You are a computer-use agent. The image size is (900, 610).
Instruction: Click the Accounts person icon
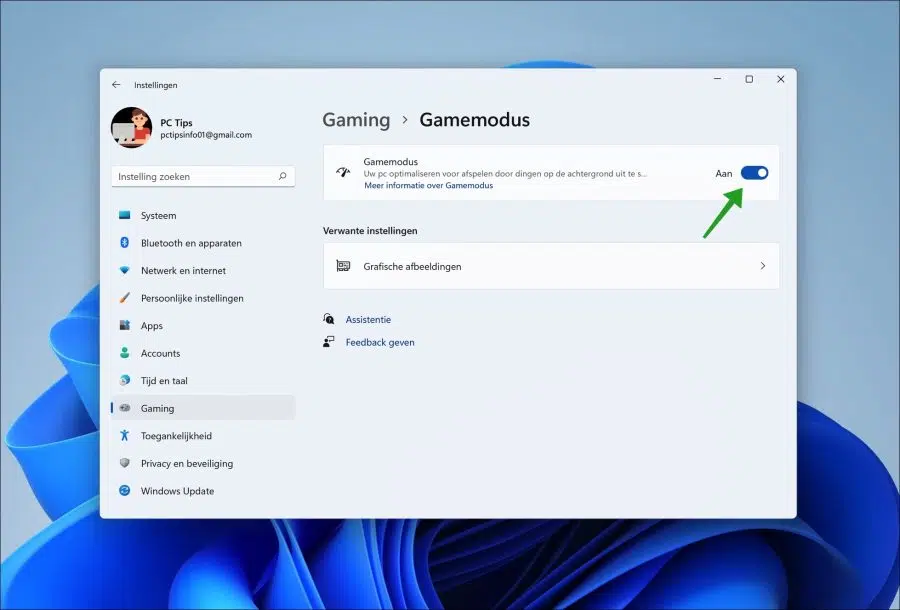point(125,353)
